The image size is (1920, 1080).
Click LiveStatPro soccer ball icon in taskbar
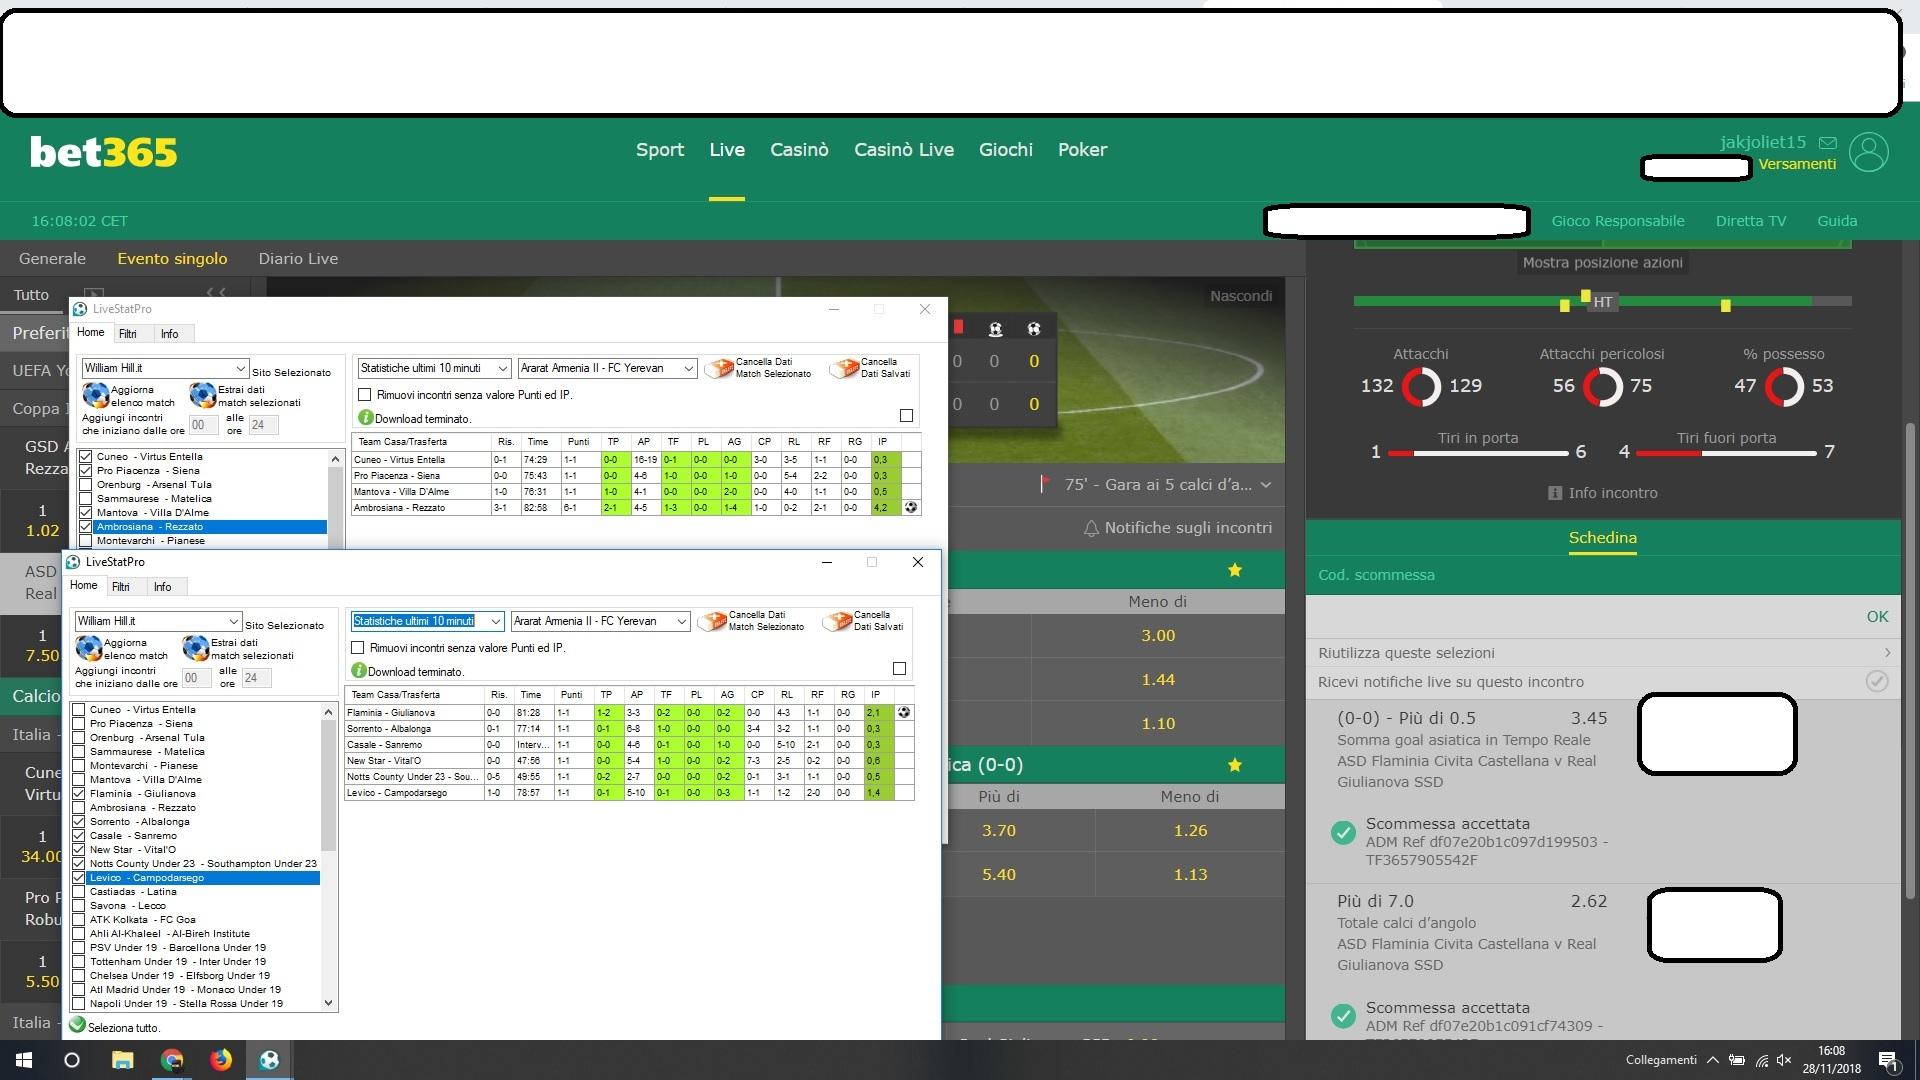coord(269,1060)
